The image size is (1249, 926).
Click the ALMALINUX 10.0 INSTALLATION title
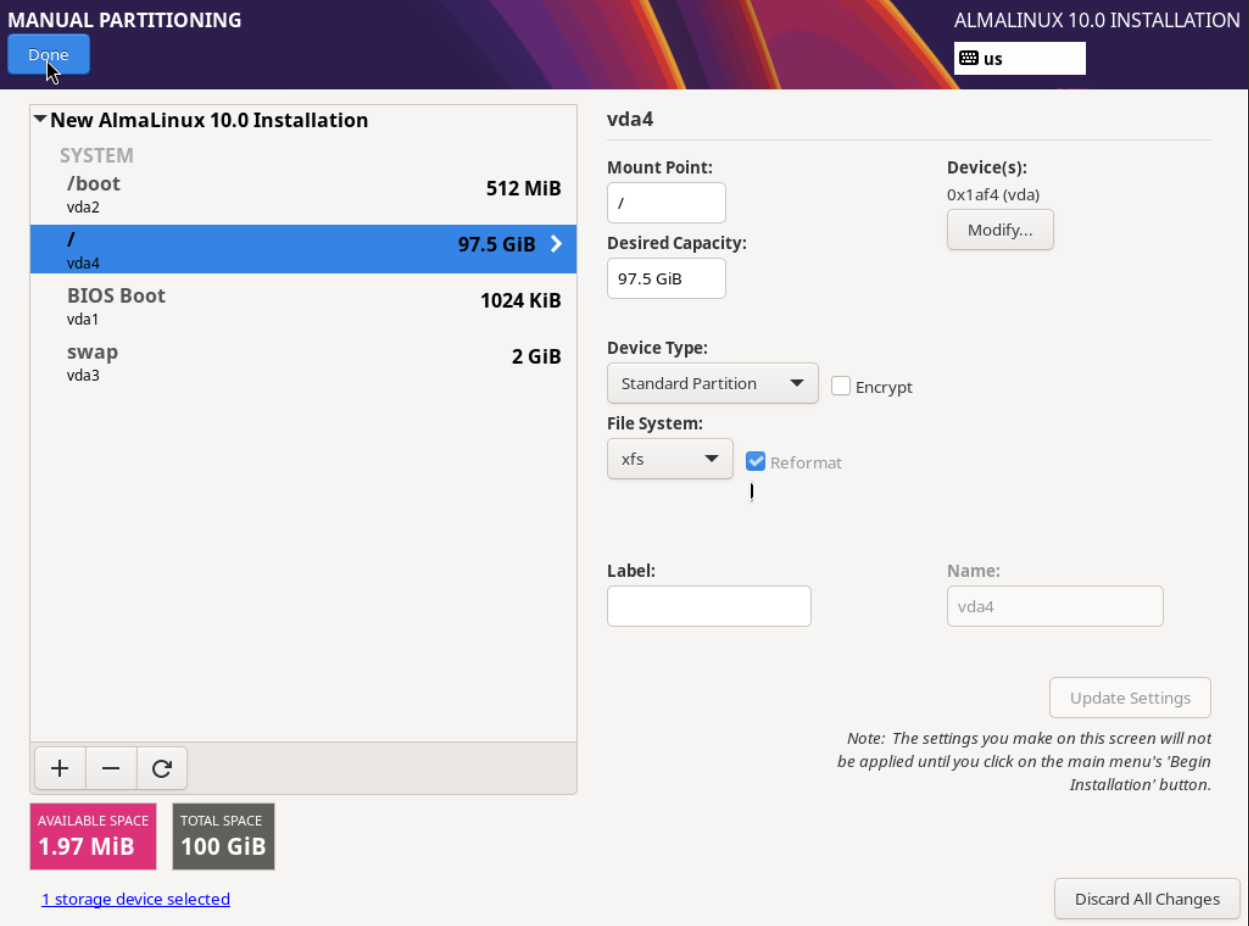[x=1097, y=20]
